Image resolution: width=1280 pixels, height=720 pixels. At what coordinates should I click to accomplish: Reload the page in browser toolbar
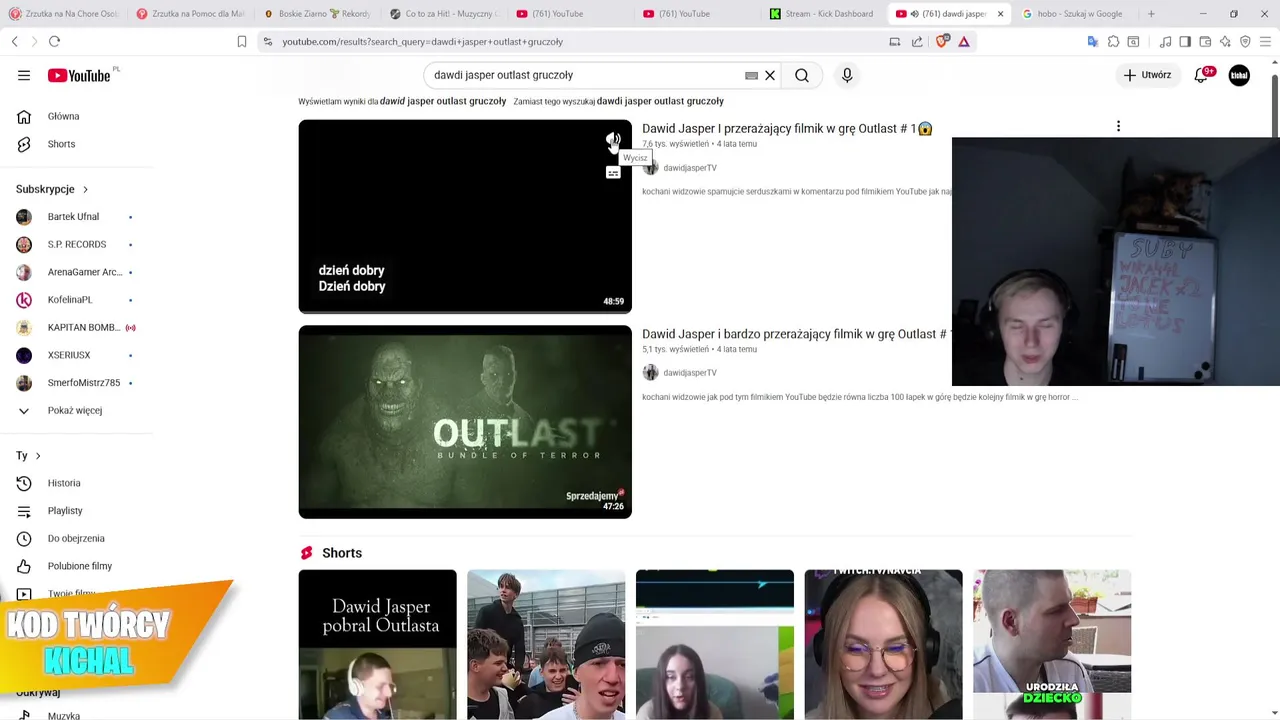click(54, 41)
